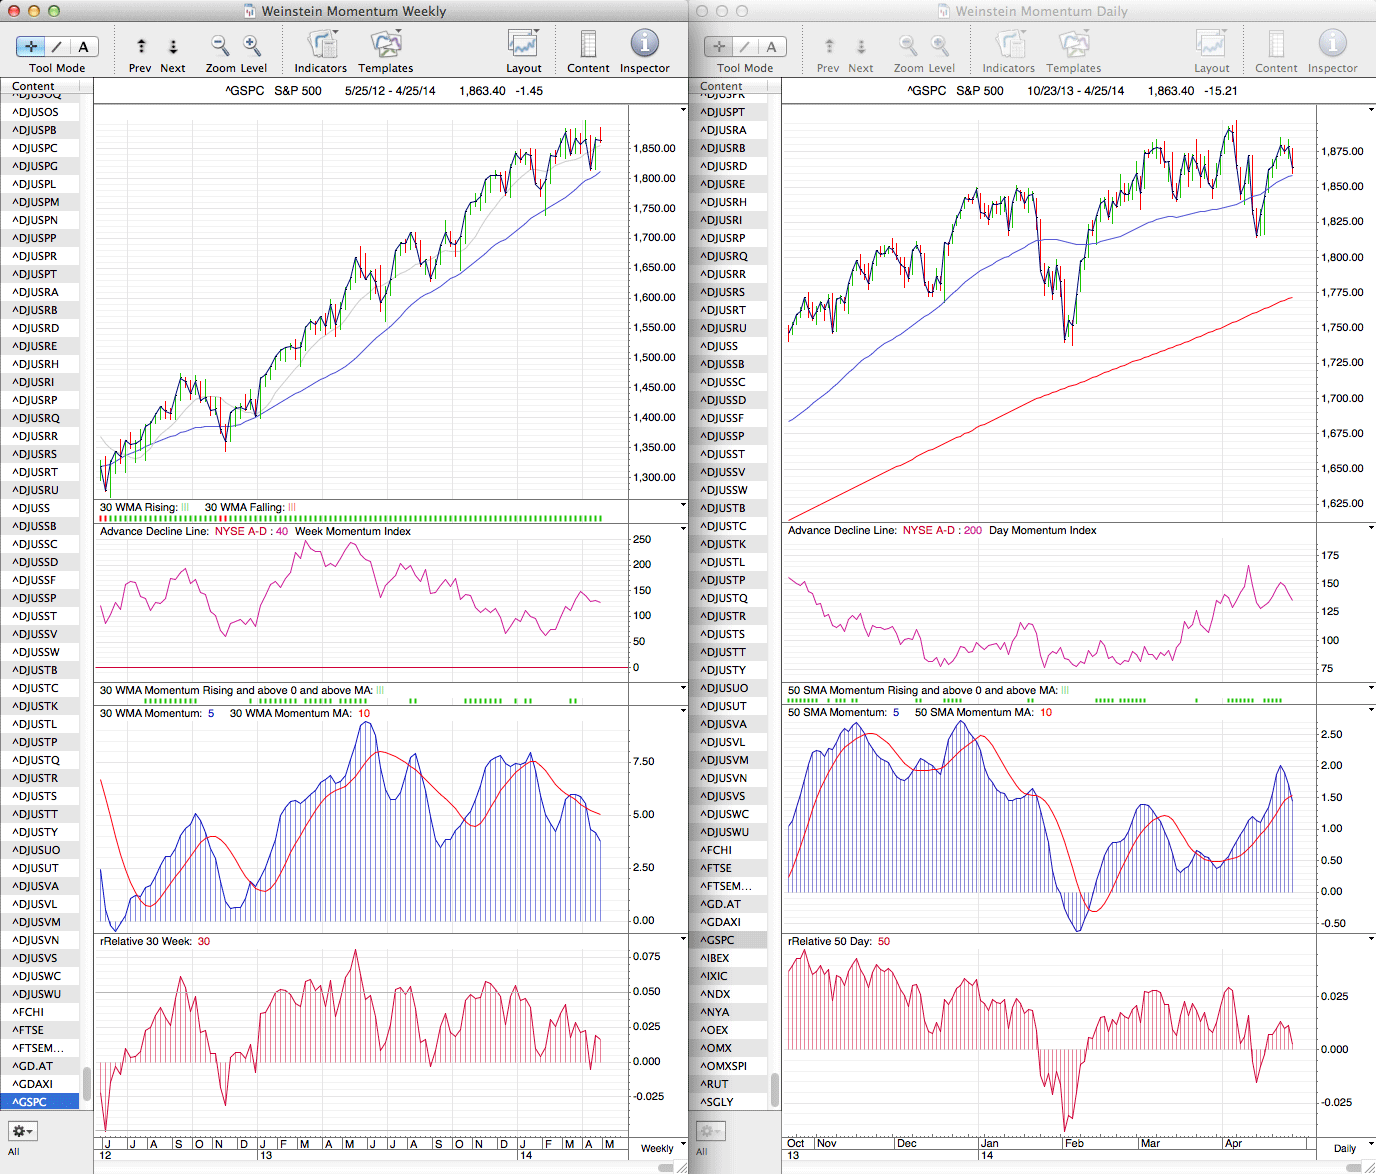Select ^GD.AT in Daily content list

[728, 904]
